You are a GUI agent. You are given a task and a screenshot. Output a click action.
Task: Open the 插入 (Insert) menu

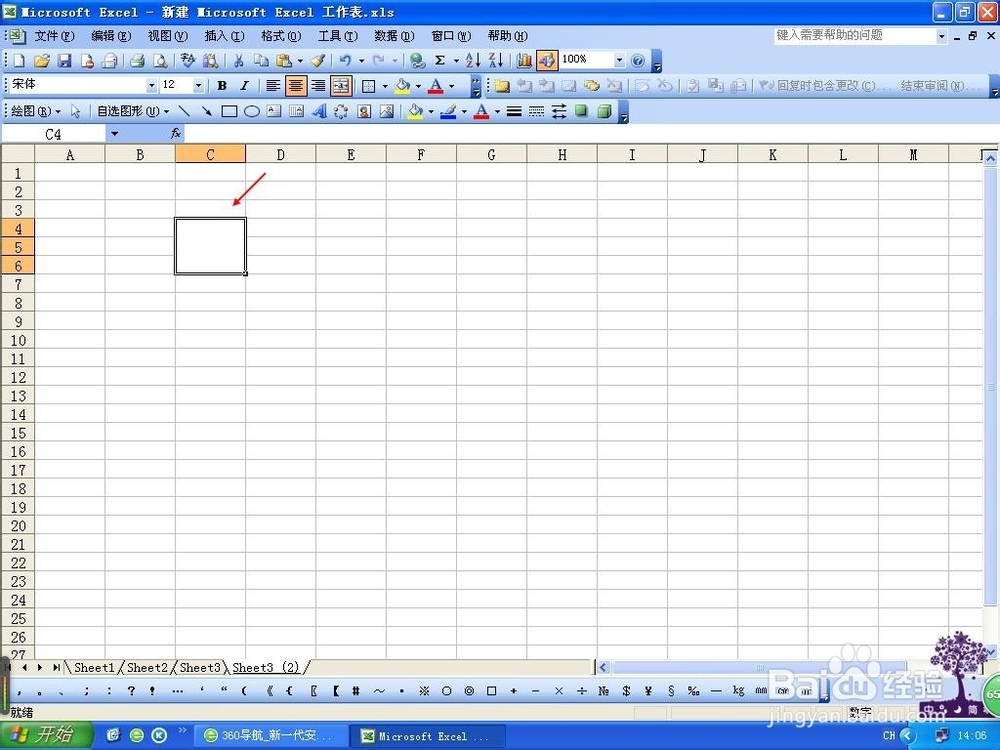pos(224,36)
